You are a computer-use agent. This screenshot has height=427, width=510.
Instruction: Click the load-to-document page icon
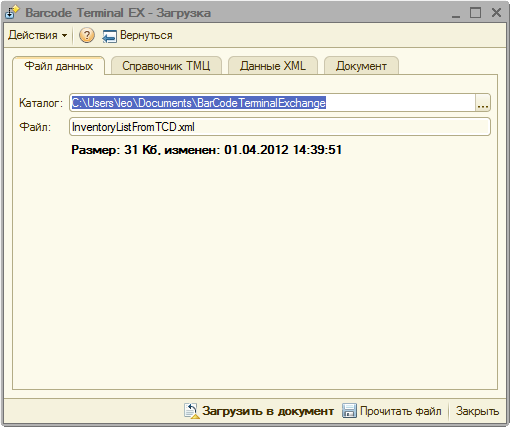point(192,411)
